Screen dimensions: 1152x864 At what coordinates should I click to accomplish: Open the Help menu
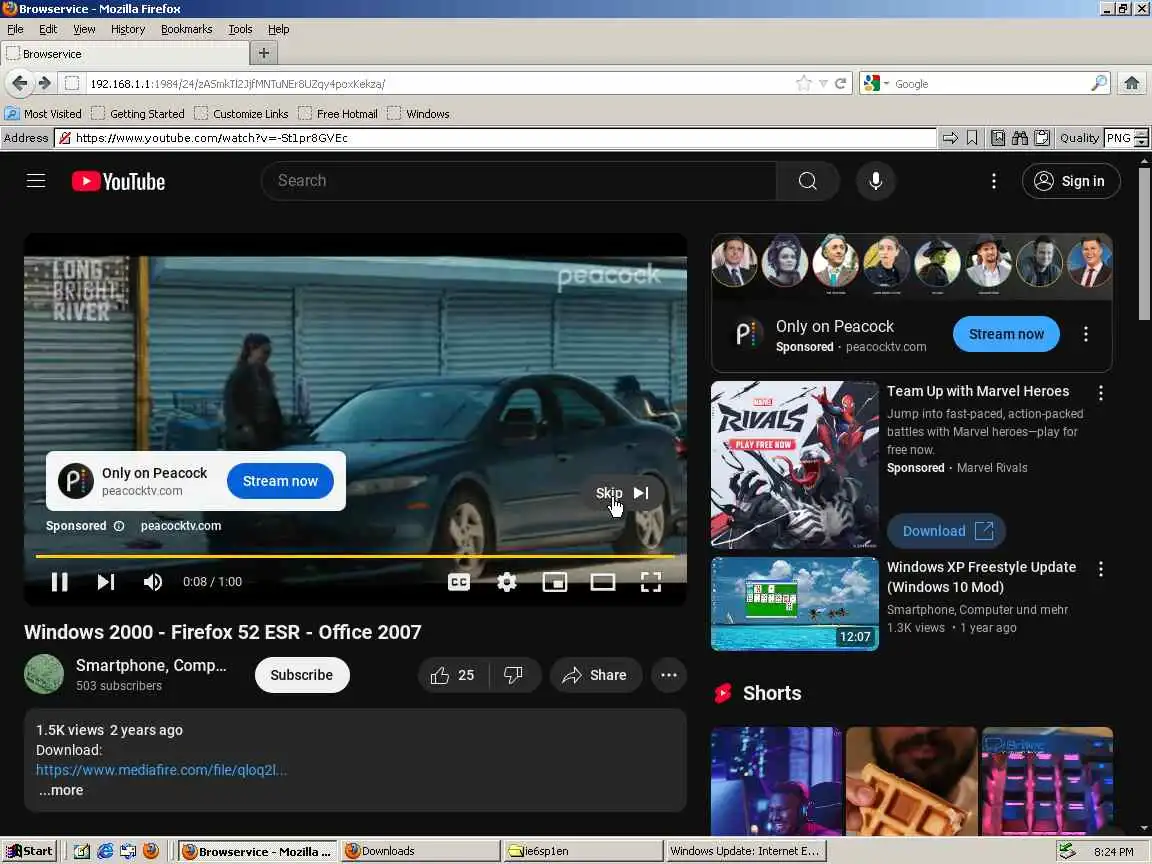pyautogui.click(x=278, y=29)
